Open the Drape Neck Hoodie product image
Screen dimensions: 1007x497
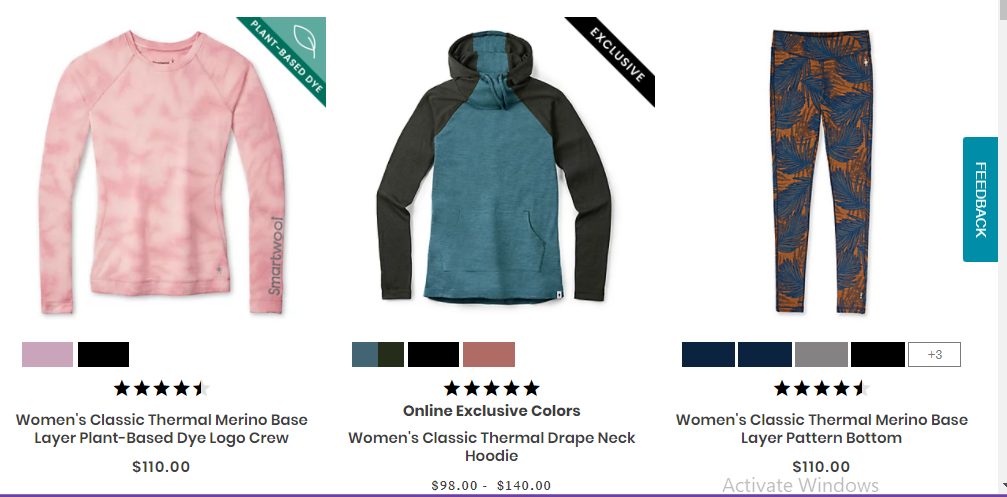493,167
